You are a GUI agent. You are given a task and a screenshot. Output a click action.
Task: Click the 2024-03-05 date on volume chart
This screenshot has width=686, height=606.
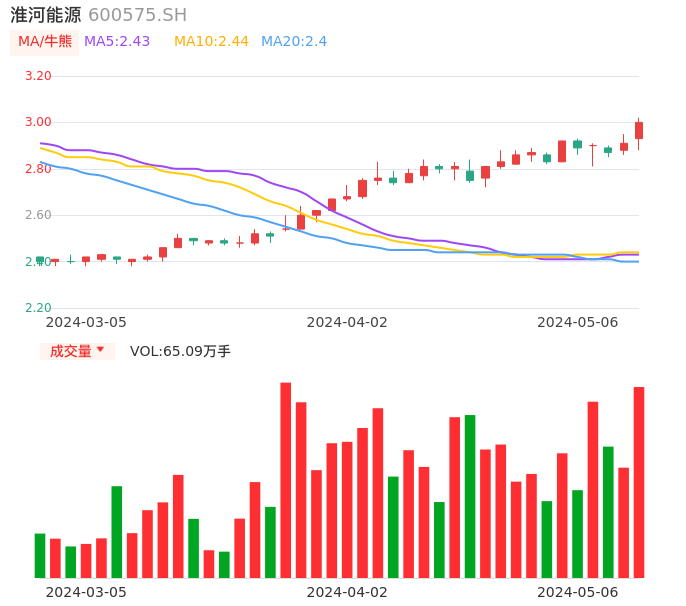86,592
